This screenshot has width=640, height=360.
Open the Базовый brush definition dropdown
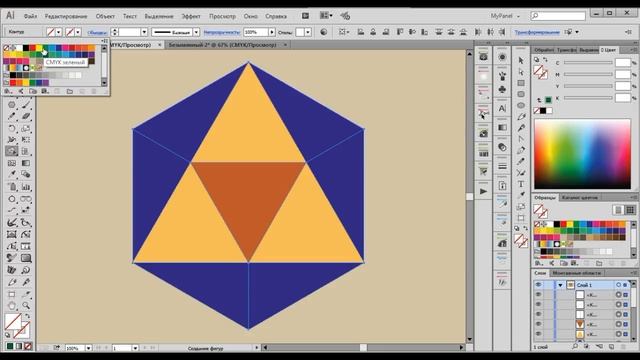click(196, 32)
